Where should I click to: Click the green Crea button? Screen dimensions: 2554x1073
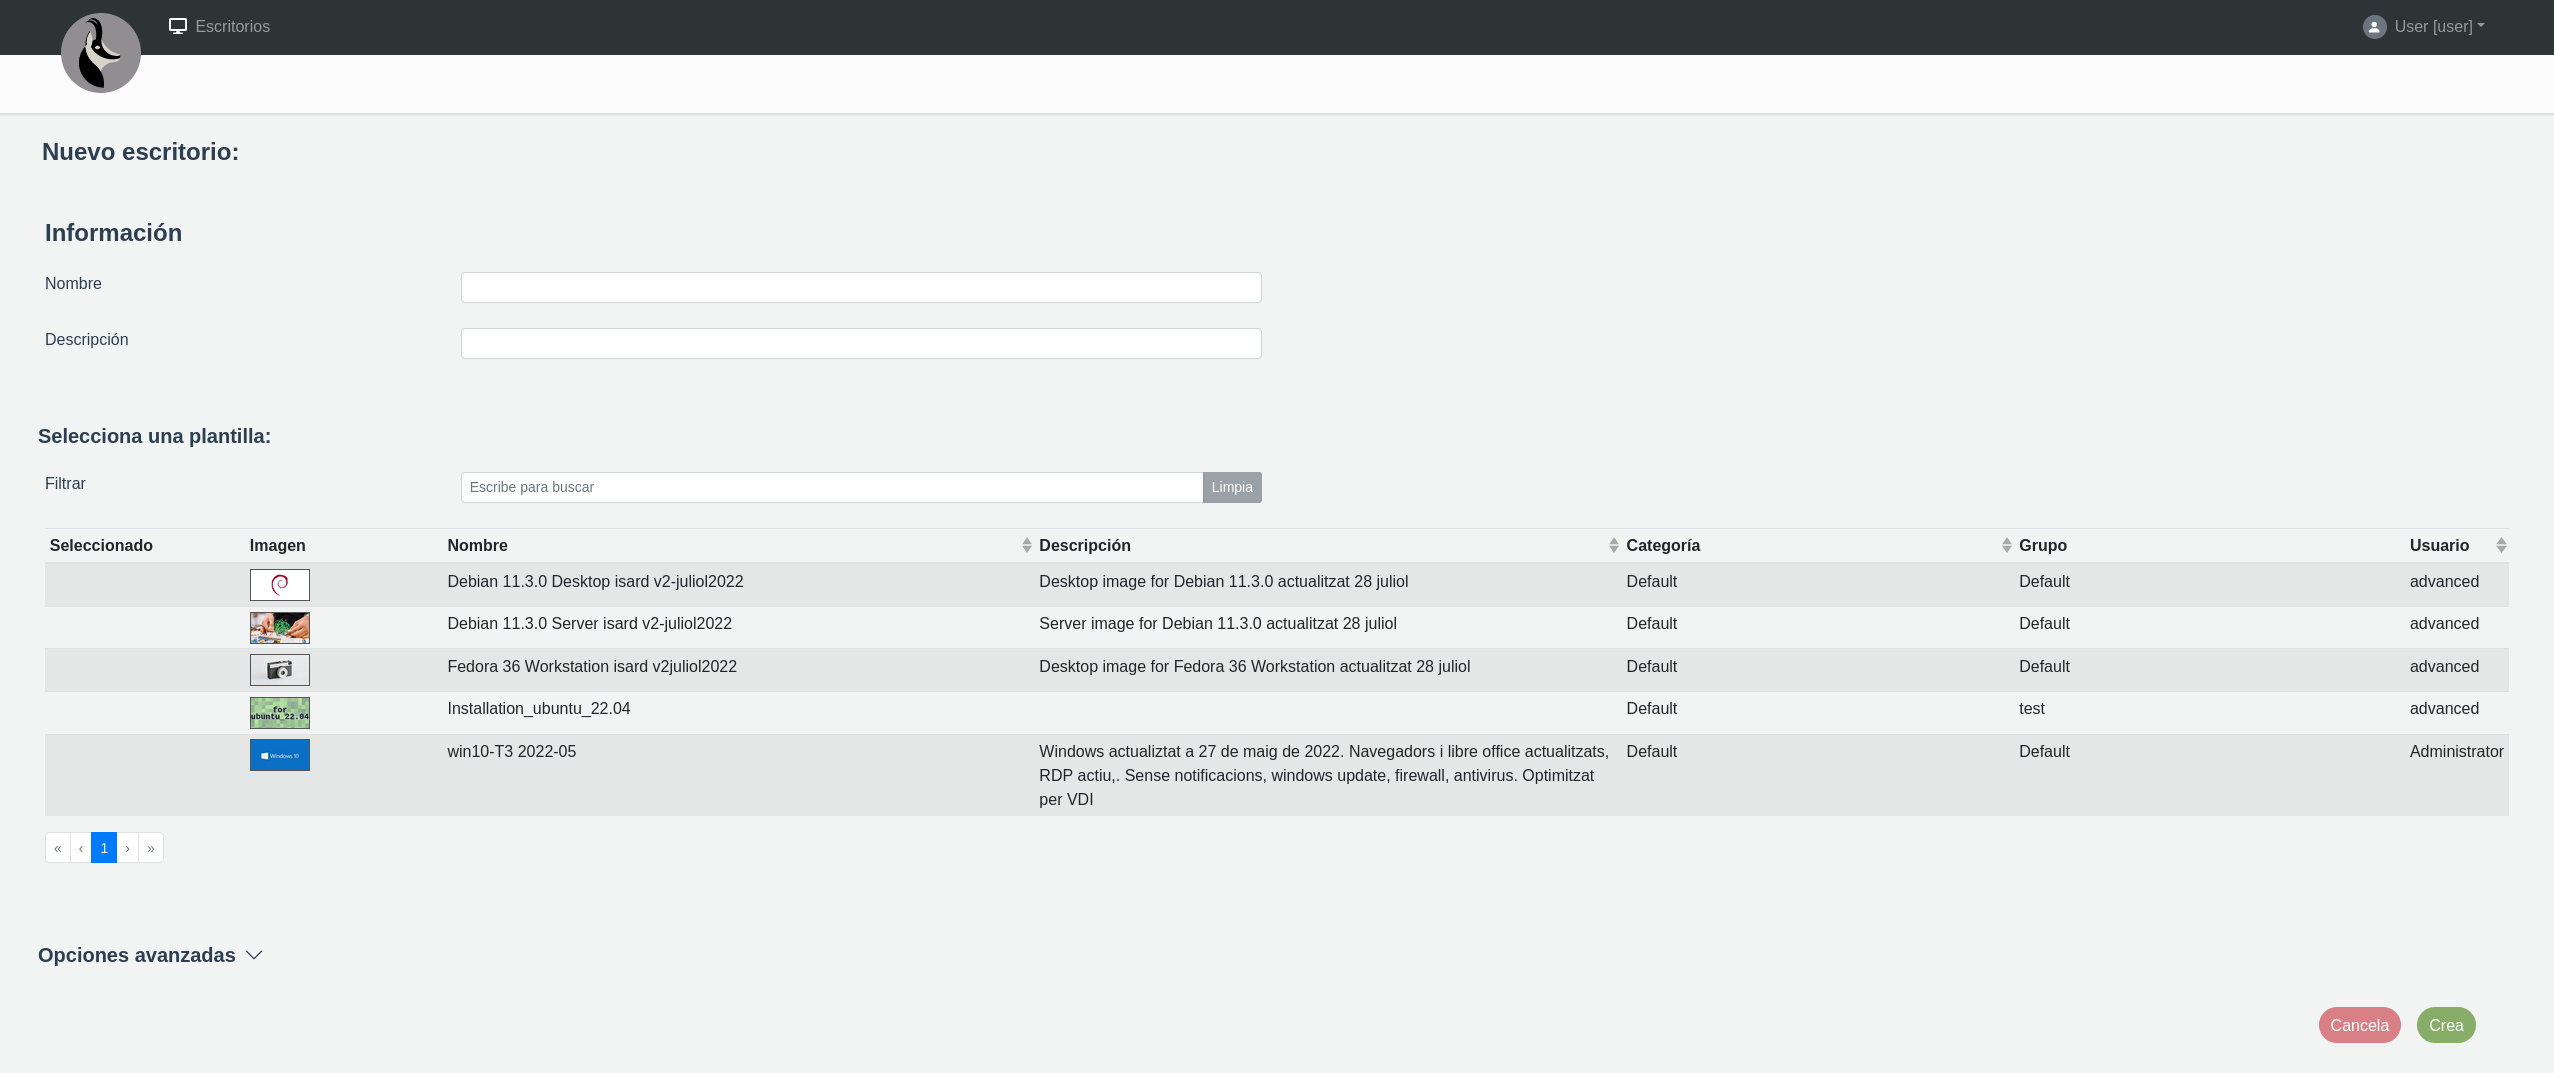(2446, 1025)
